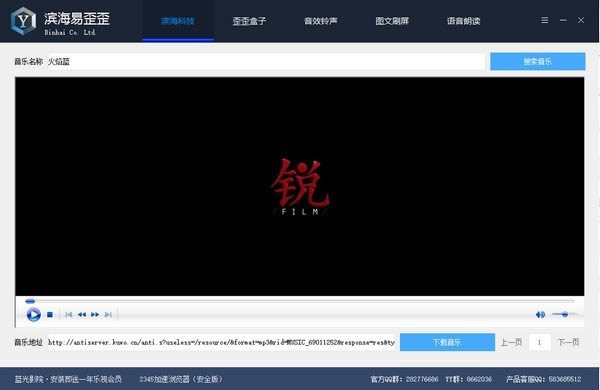This screenshot has width=600, height=390.
Task: Open the 歪歪盒子 tab
Action: pos(249,21)
